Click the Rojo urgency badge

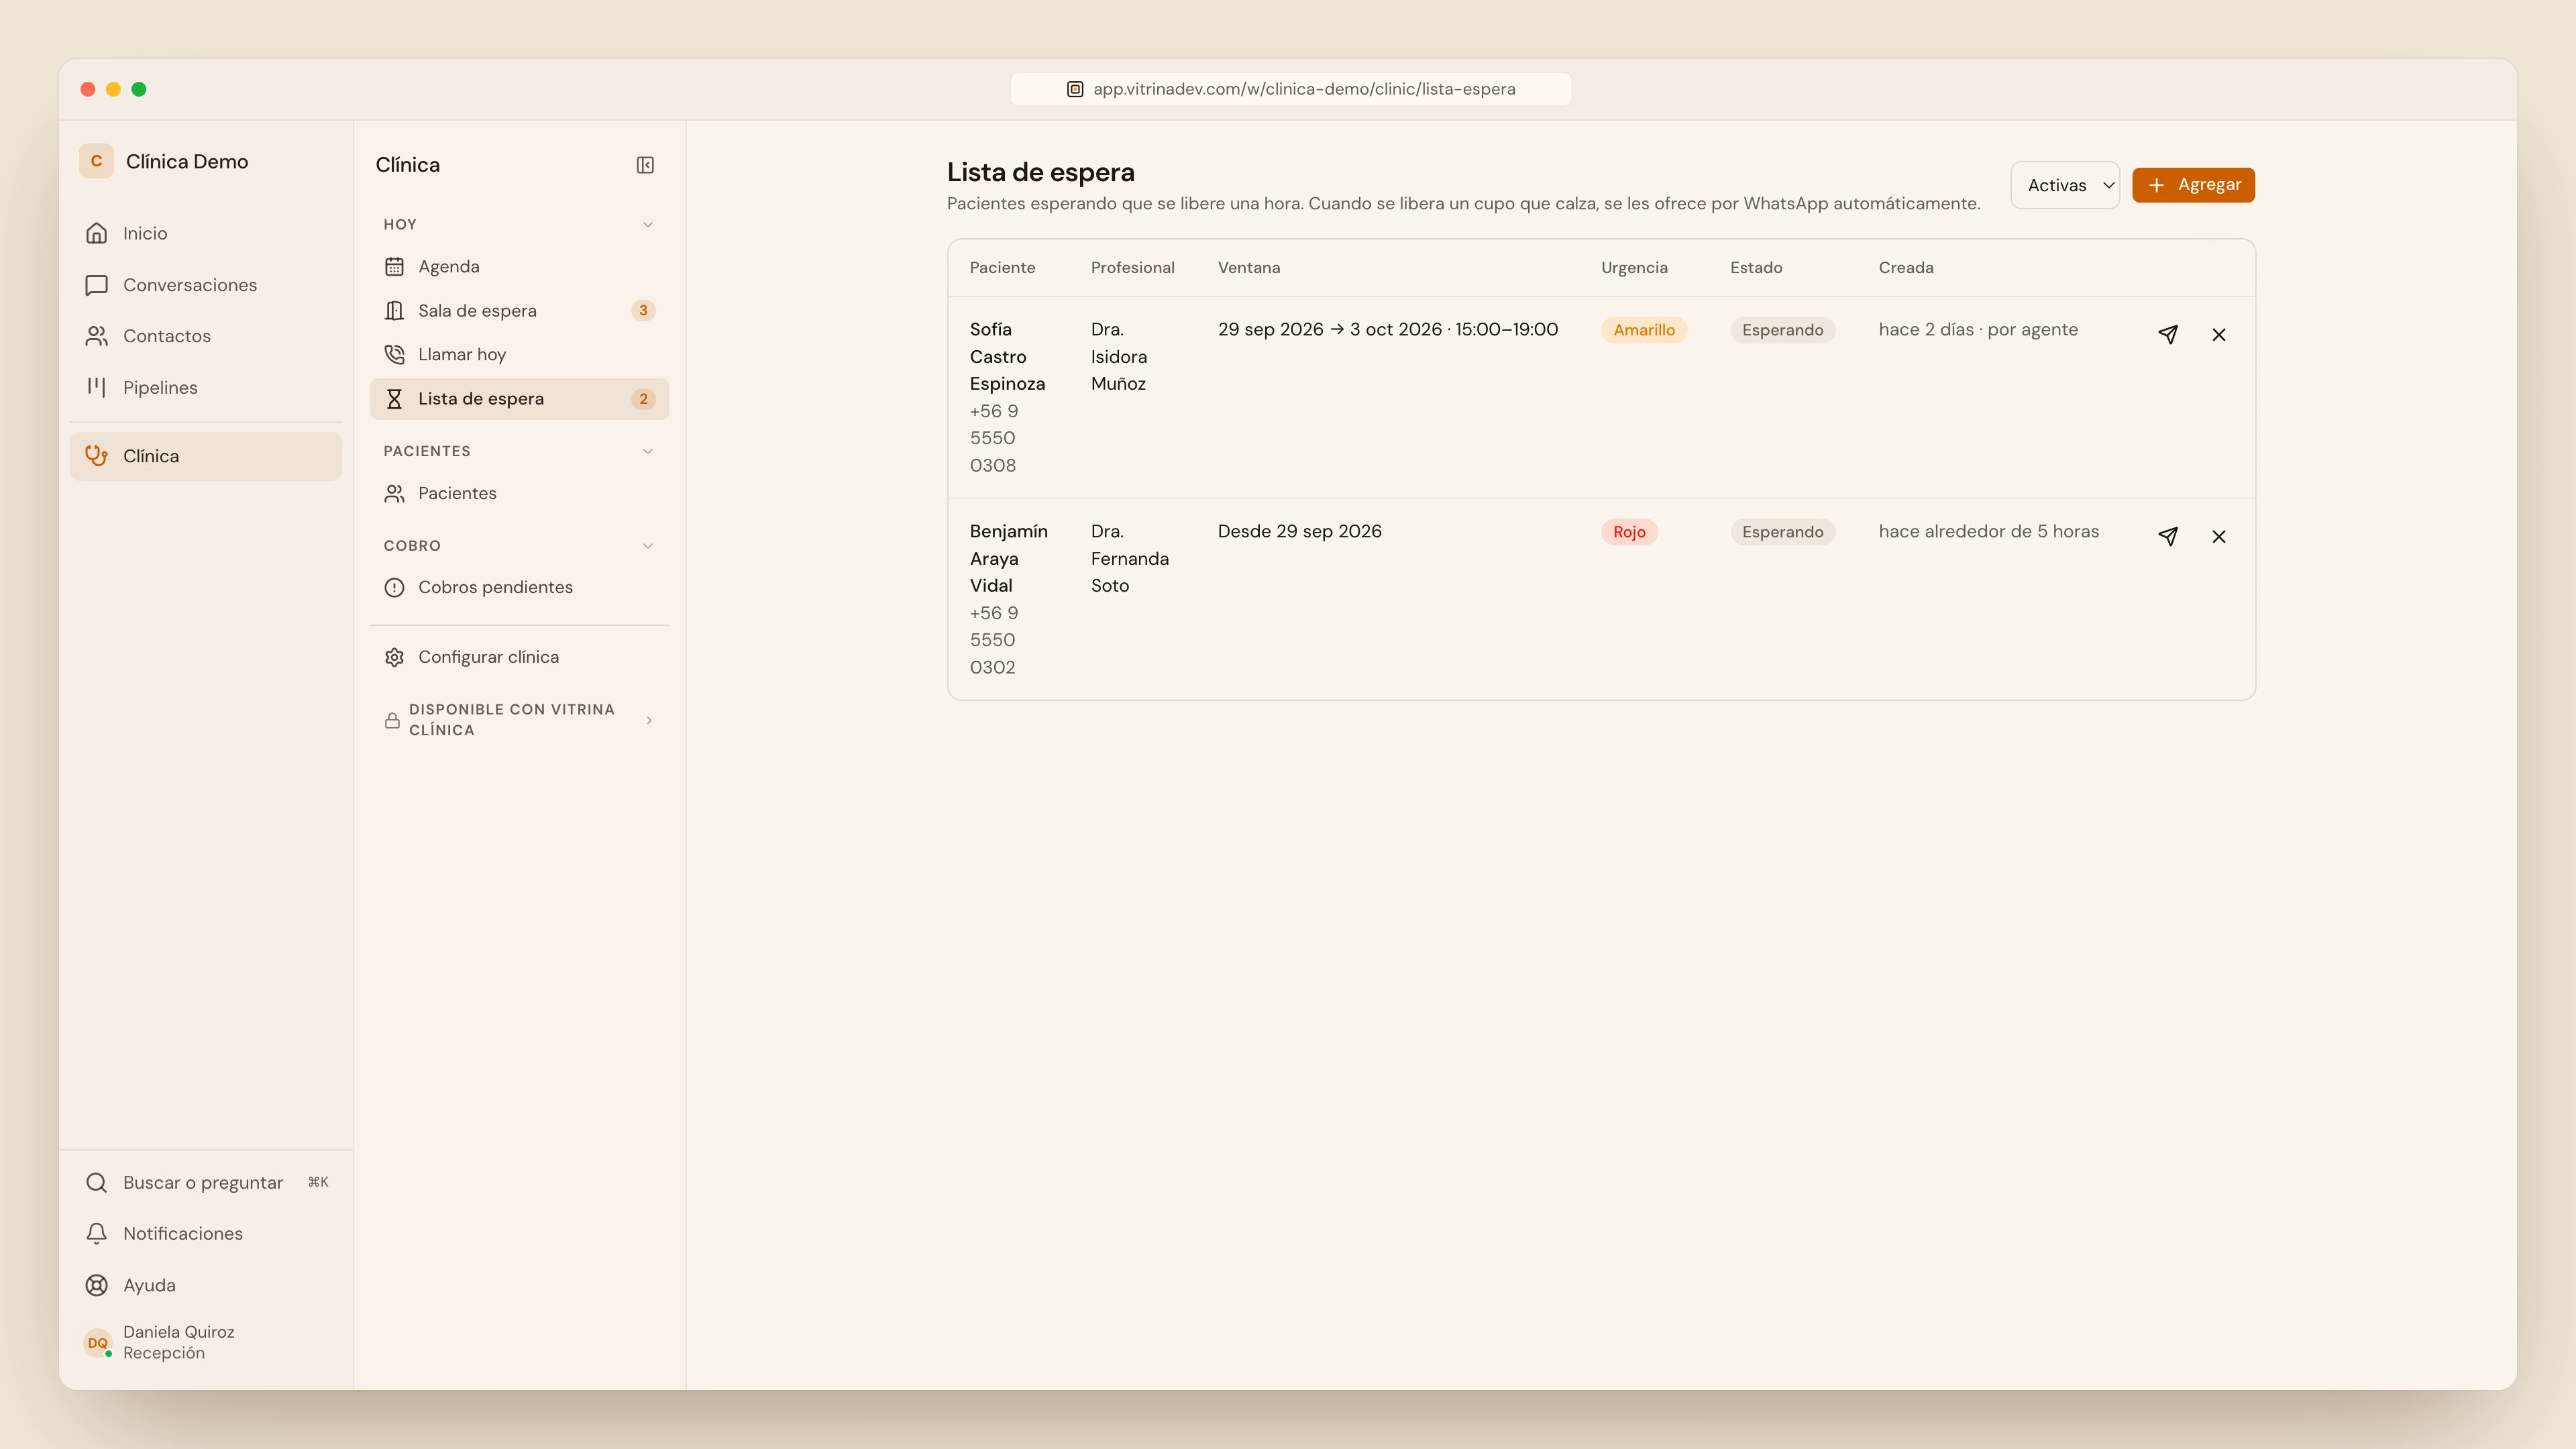click(1629, 532)
